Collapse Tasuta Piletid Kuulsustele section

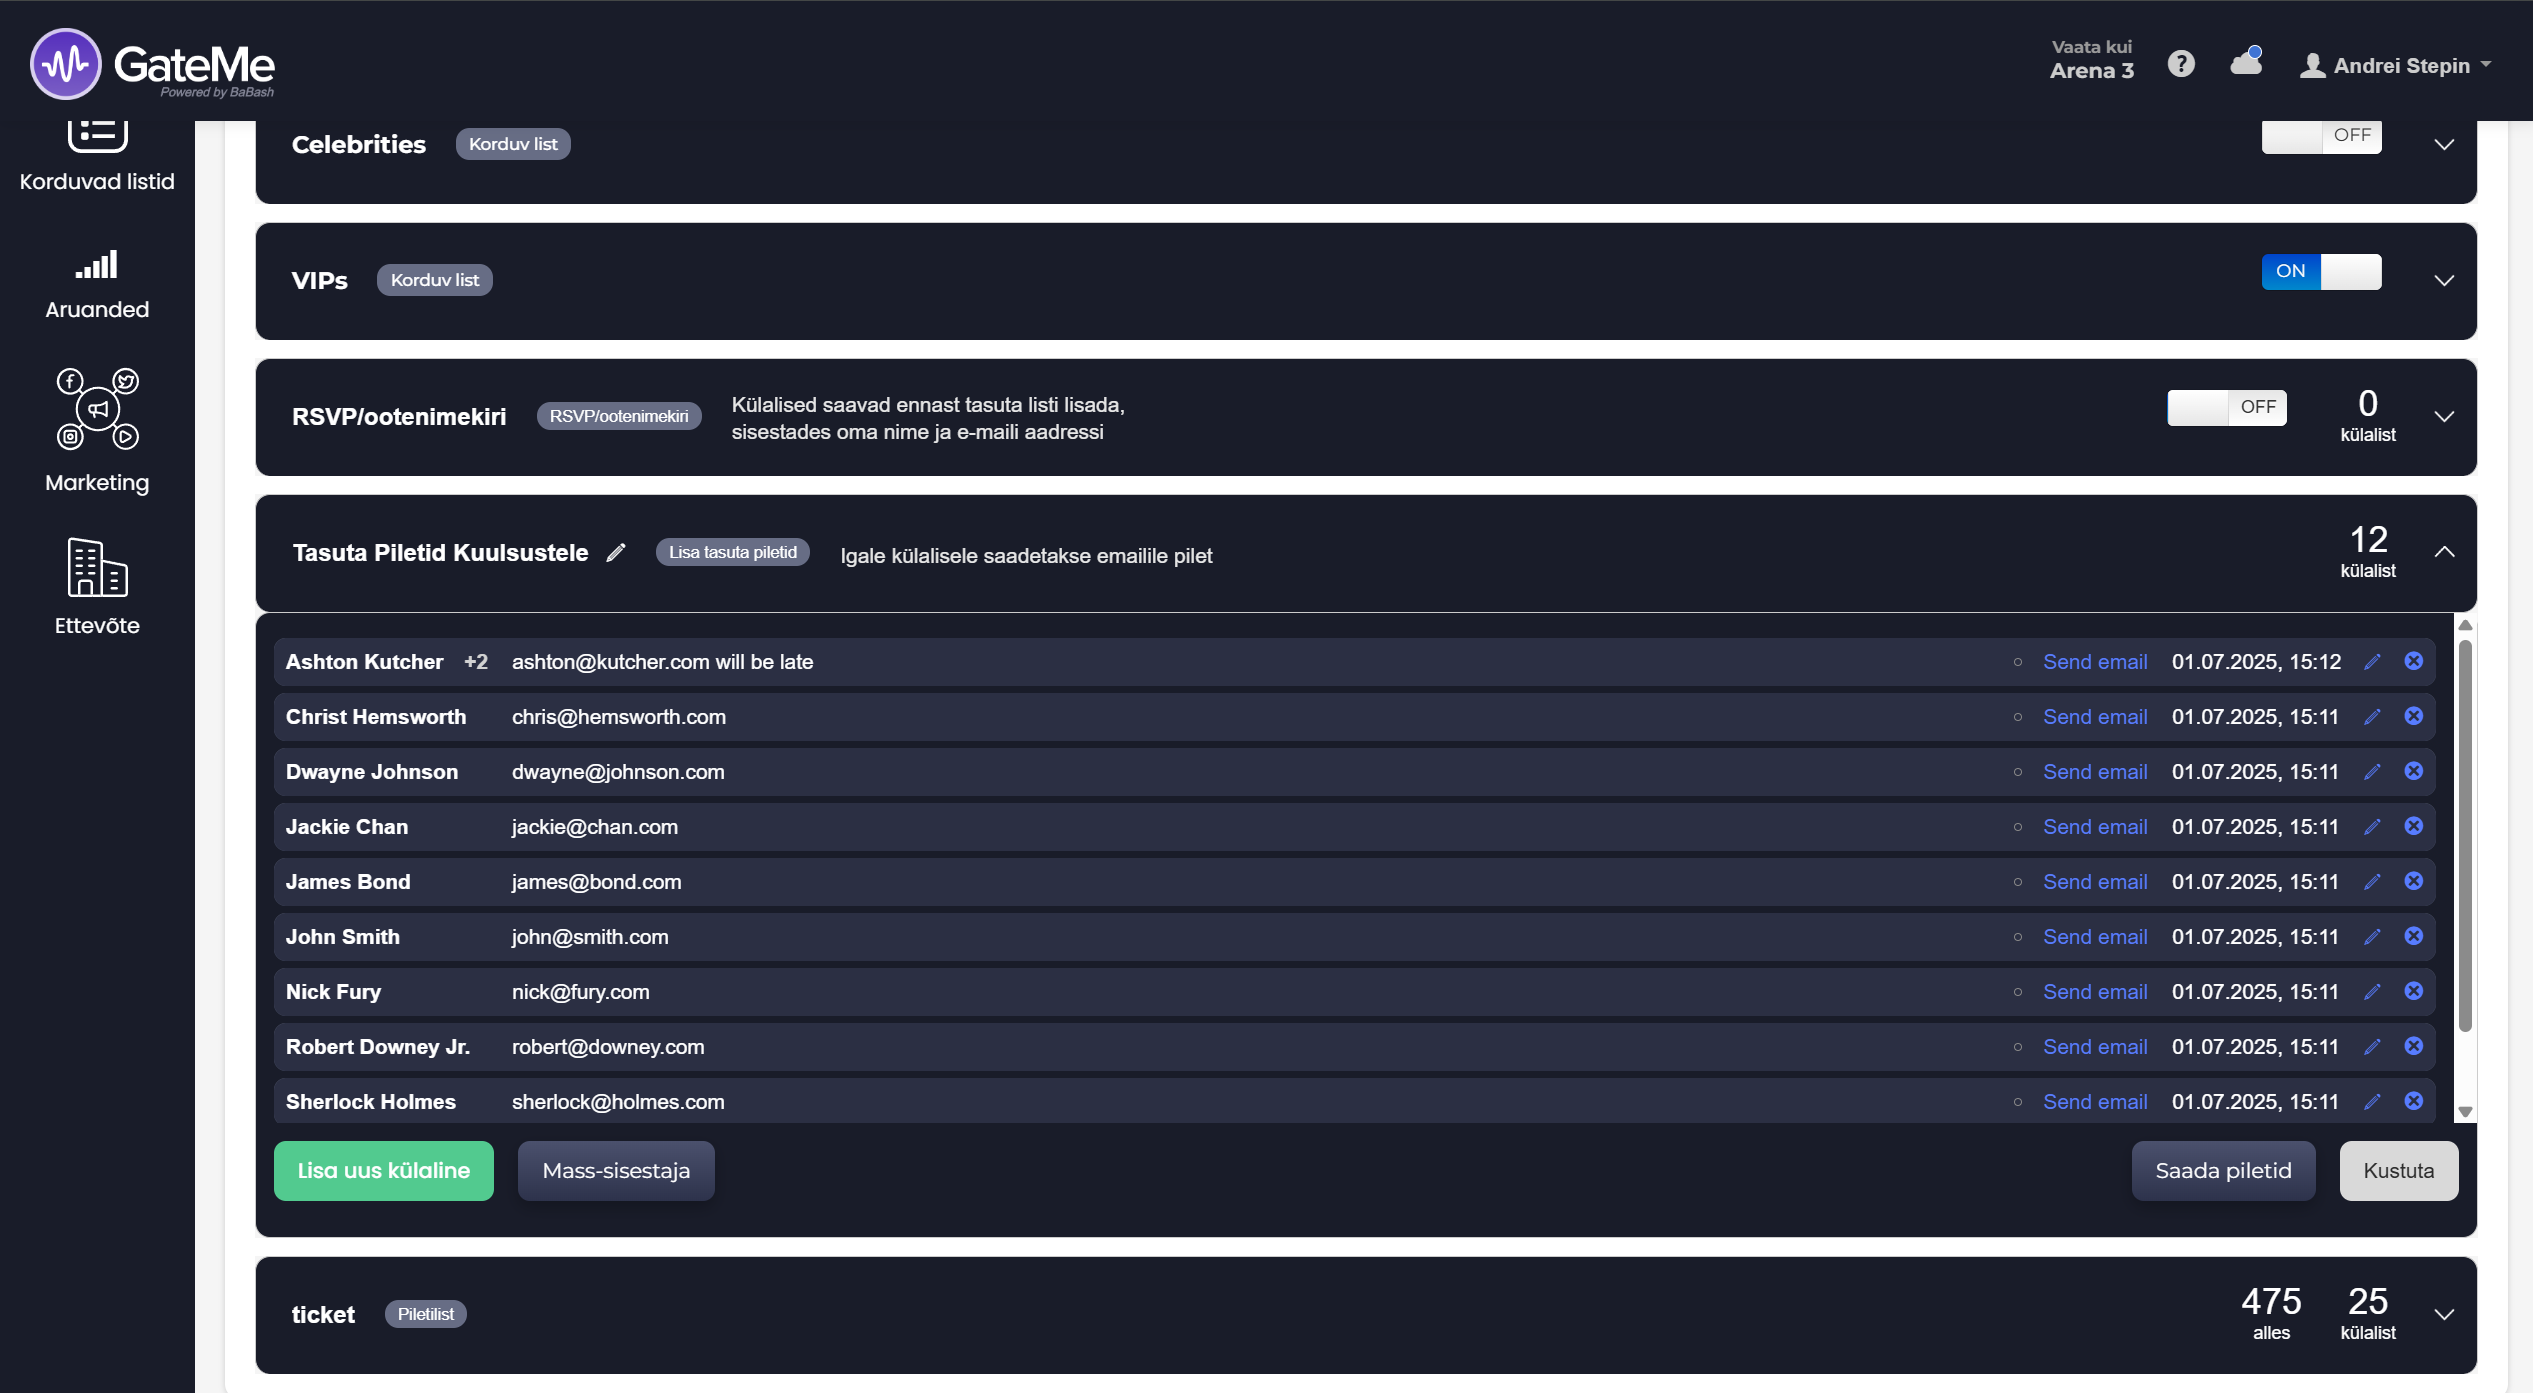point(2444,552)
